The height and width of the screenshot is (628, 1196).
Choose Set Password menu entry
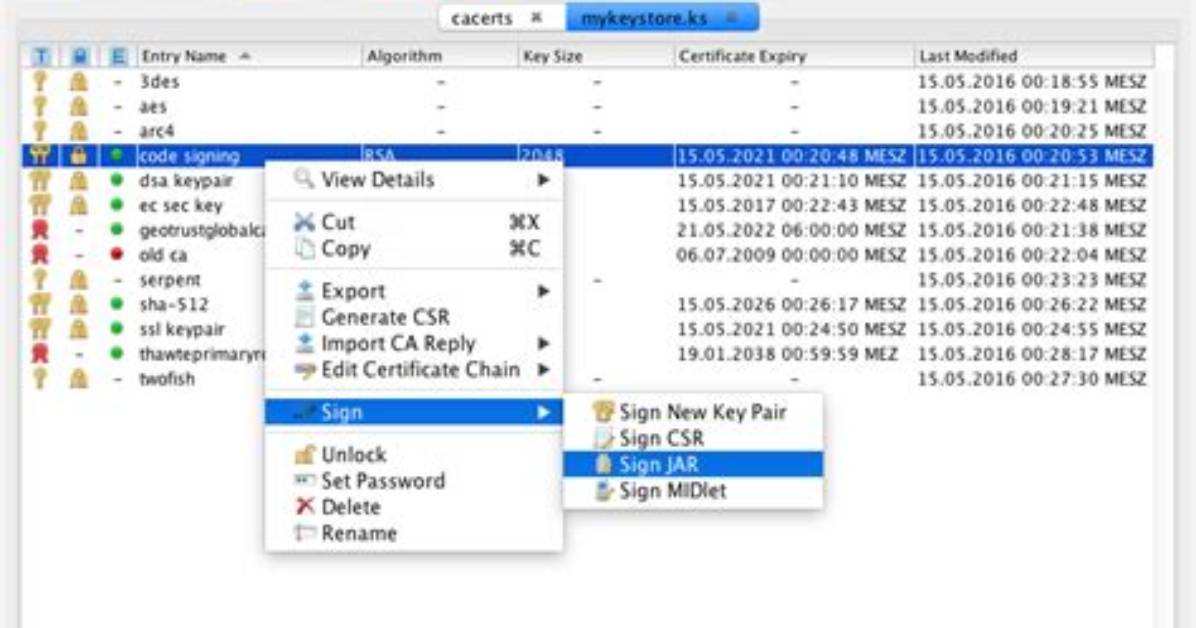click(413, 481)
